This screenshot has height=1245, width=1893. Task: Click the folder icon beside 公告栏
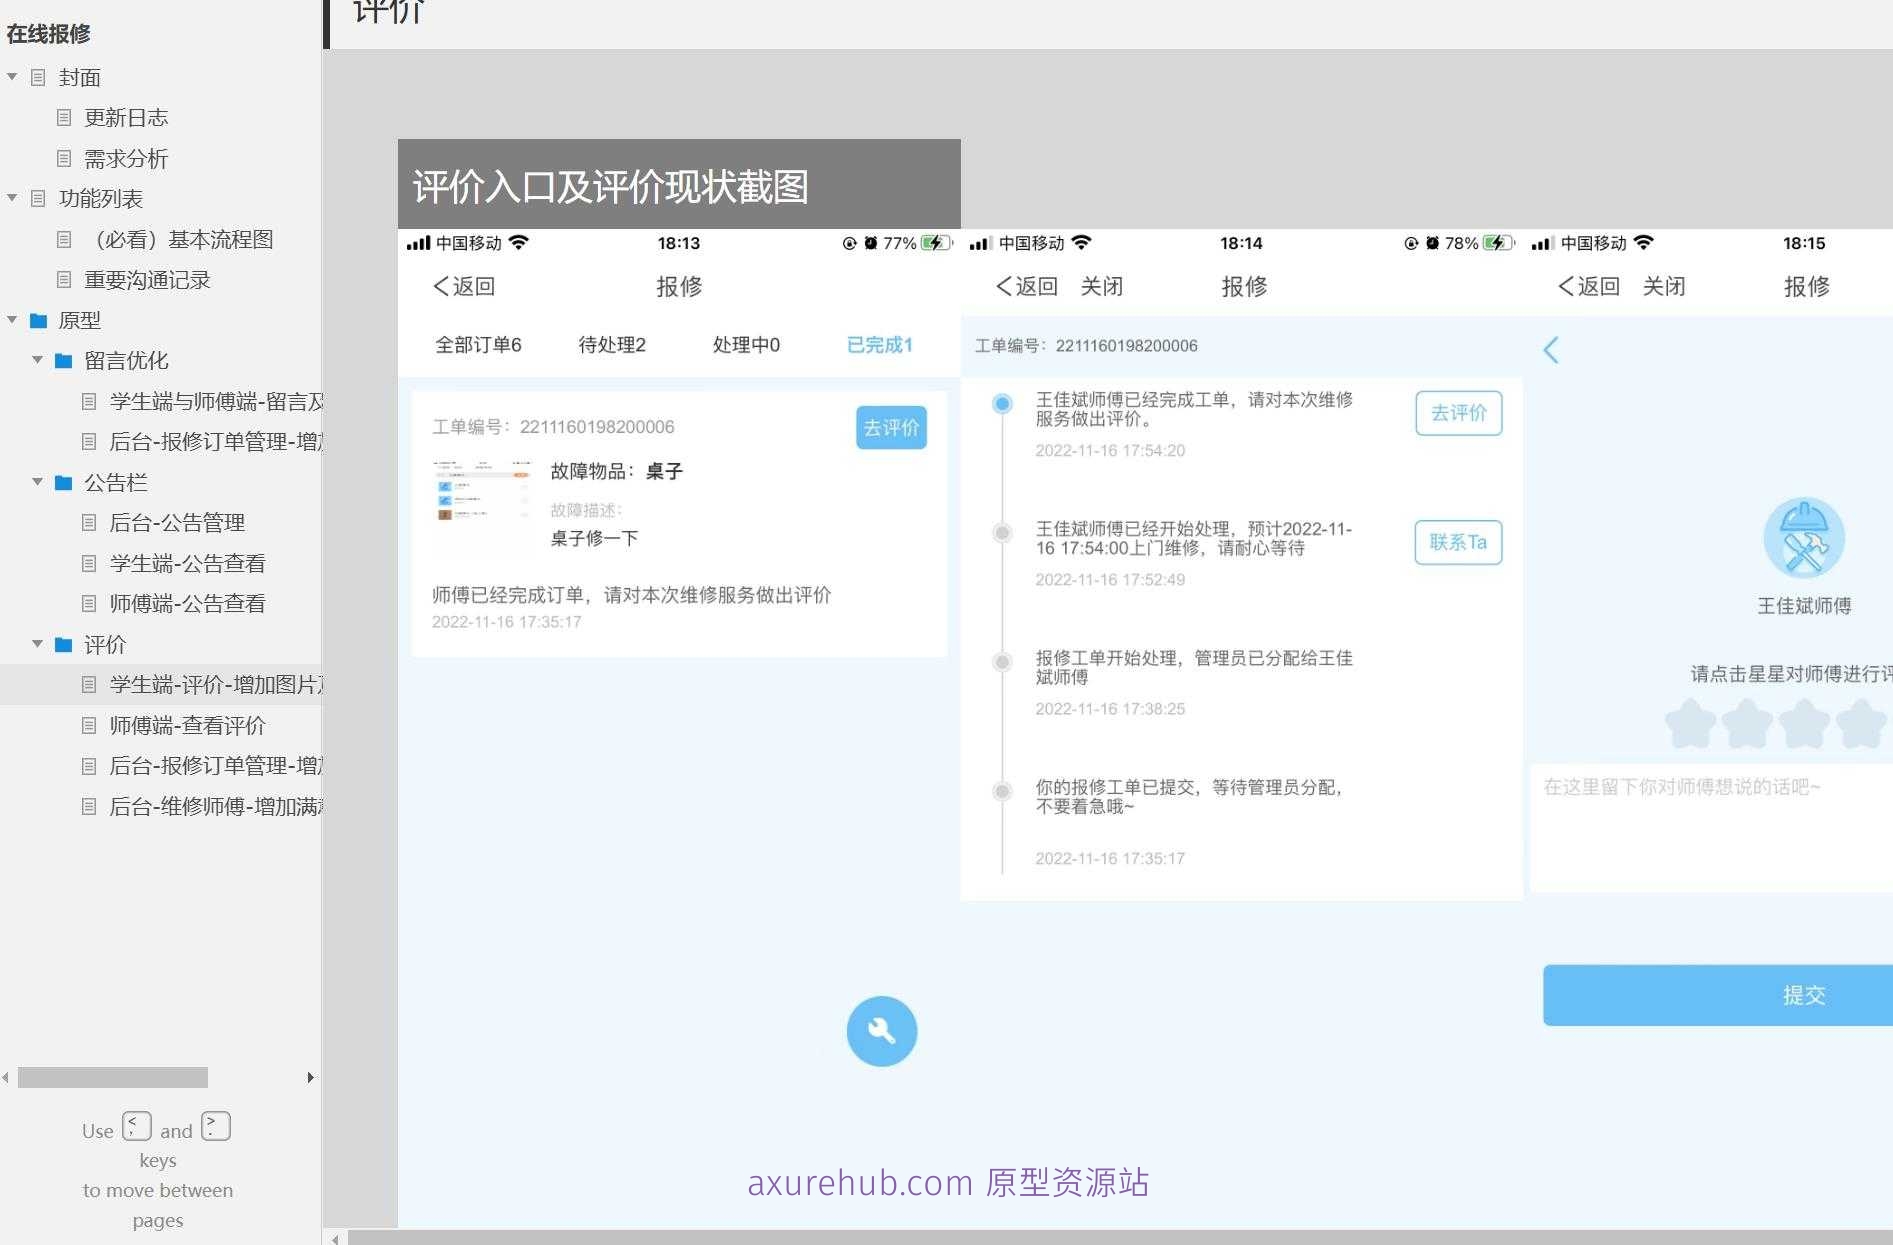click(x=62, y=482)
